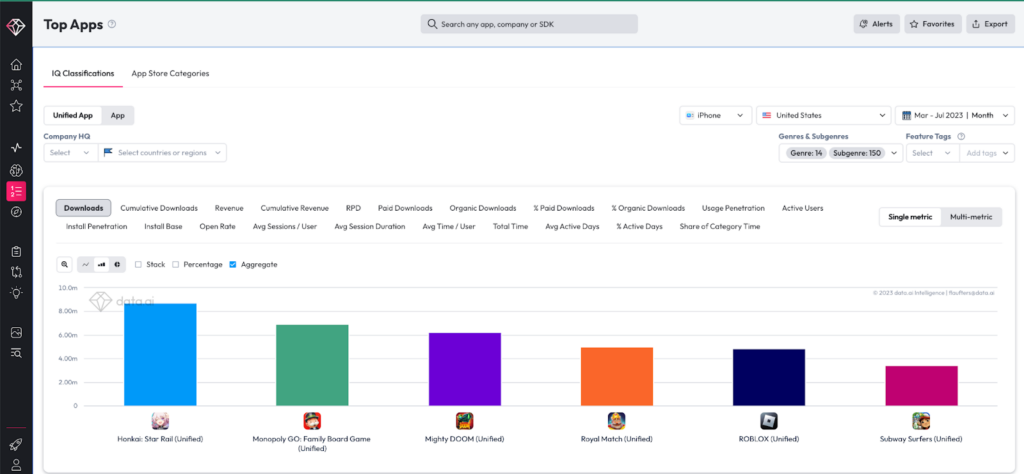The height and width of the screenshot is (474, 1024).
Task: Enable the Percentage checkbox
Action: [x=176, y=264]
